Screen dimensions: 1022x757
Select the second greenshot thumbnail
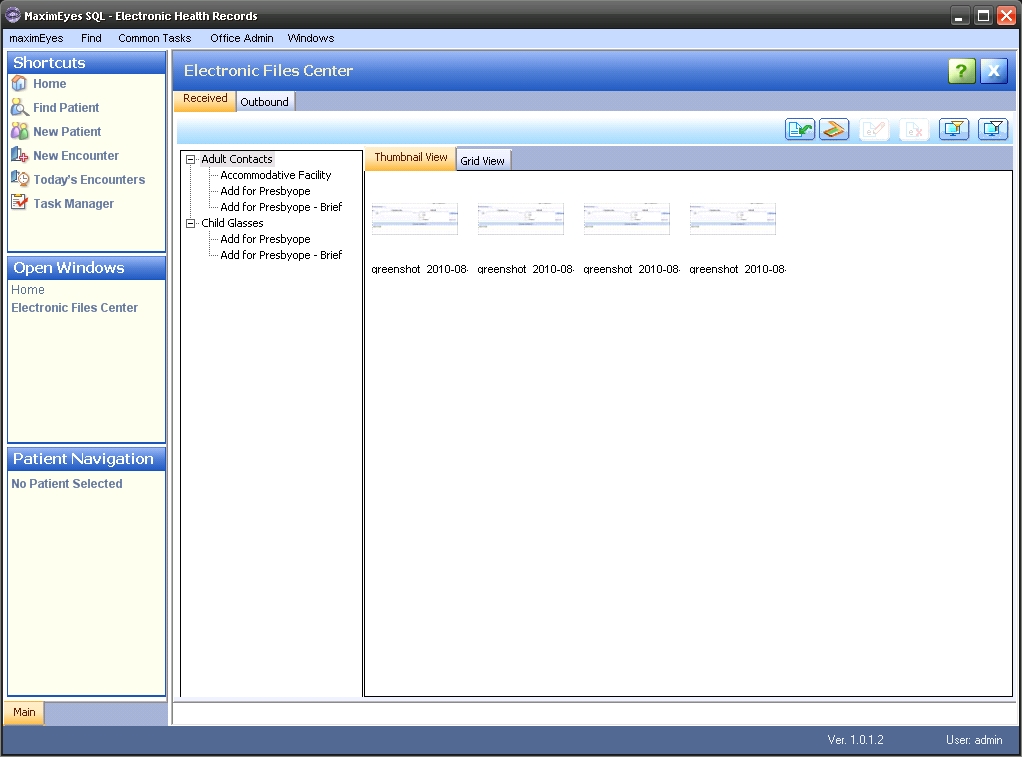tap(521, 219)
